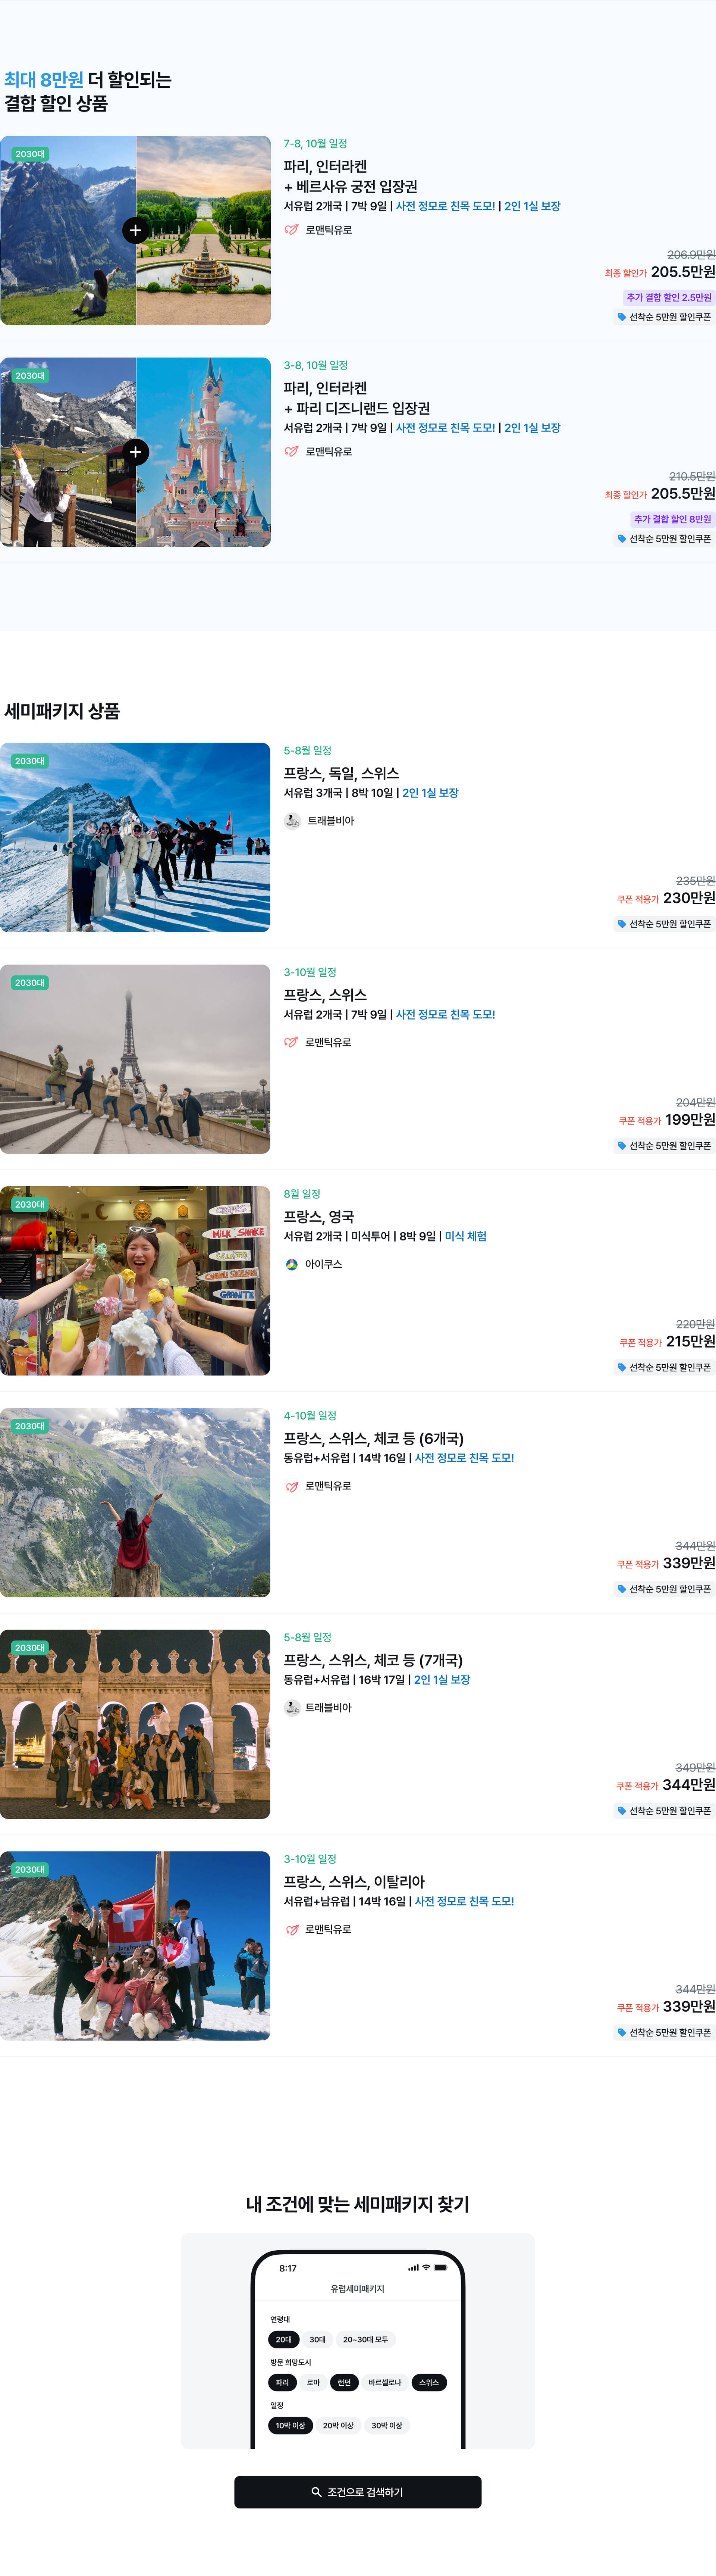Toggle the 바르셀로나 city chip
Screen dimensions: 716x2576
[385, 2383]
